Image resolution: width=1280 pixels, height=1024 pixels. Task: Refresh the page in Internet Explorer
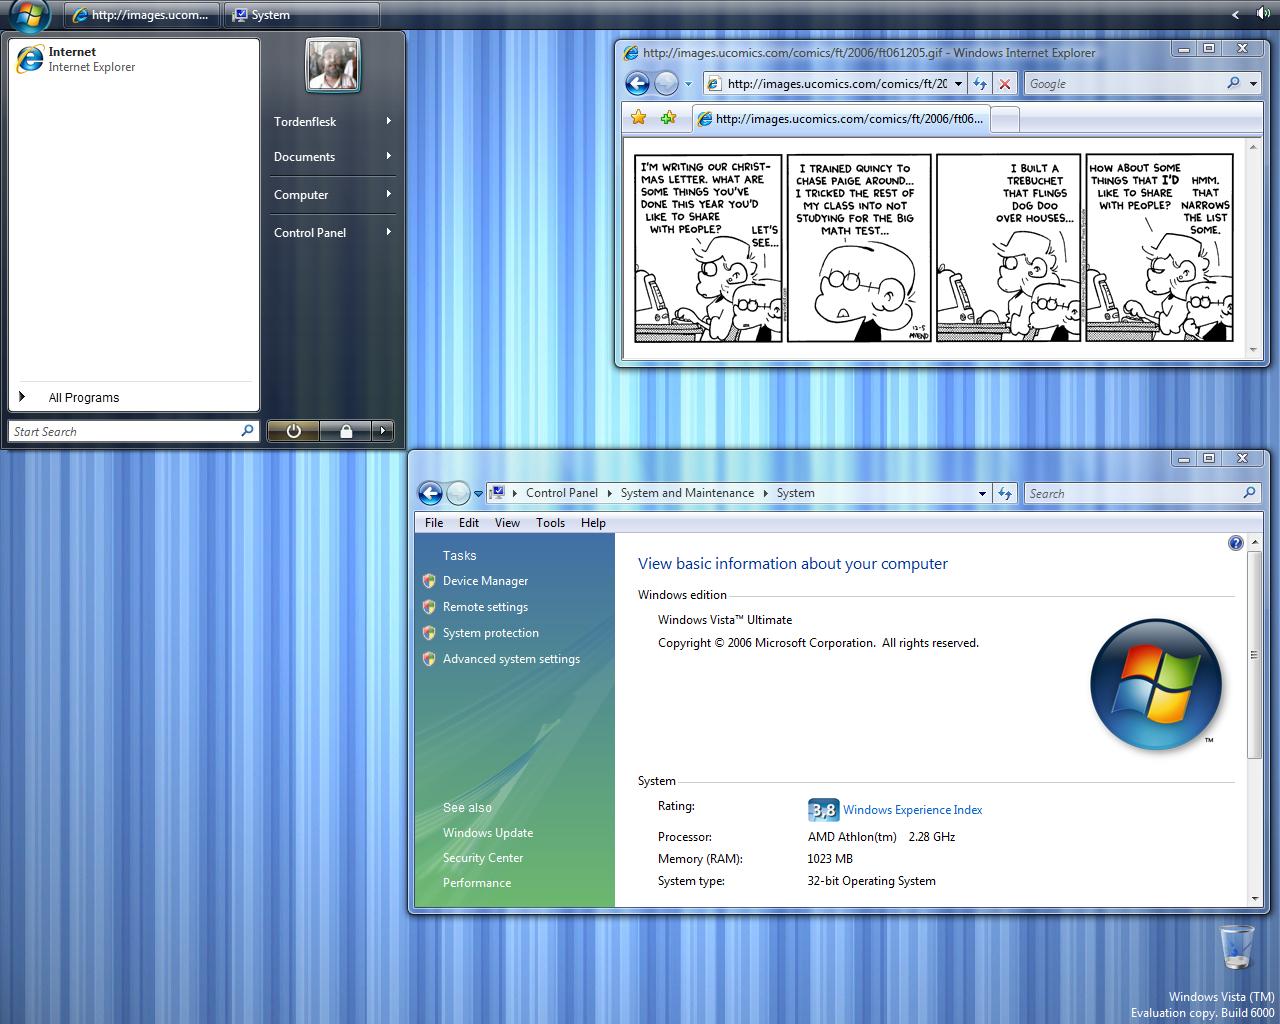point(980,84)
